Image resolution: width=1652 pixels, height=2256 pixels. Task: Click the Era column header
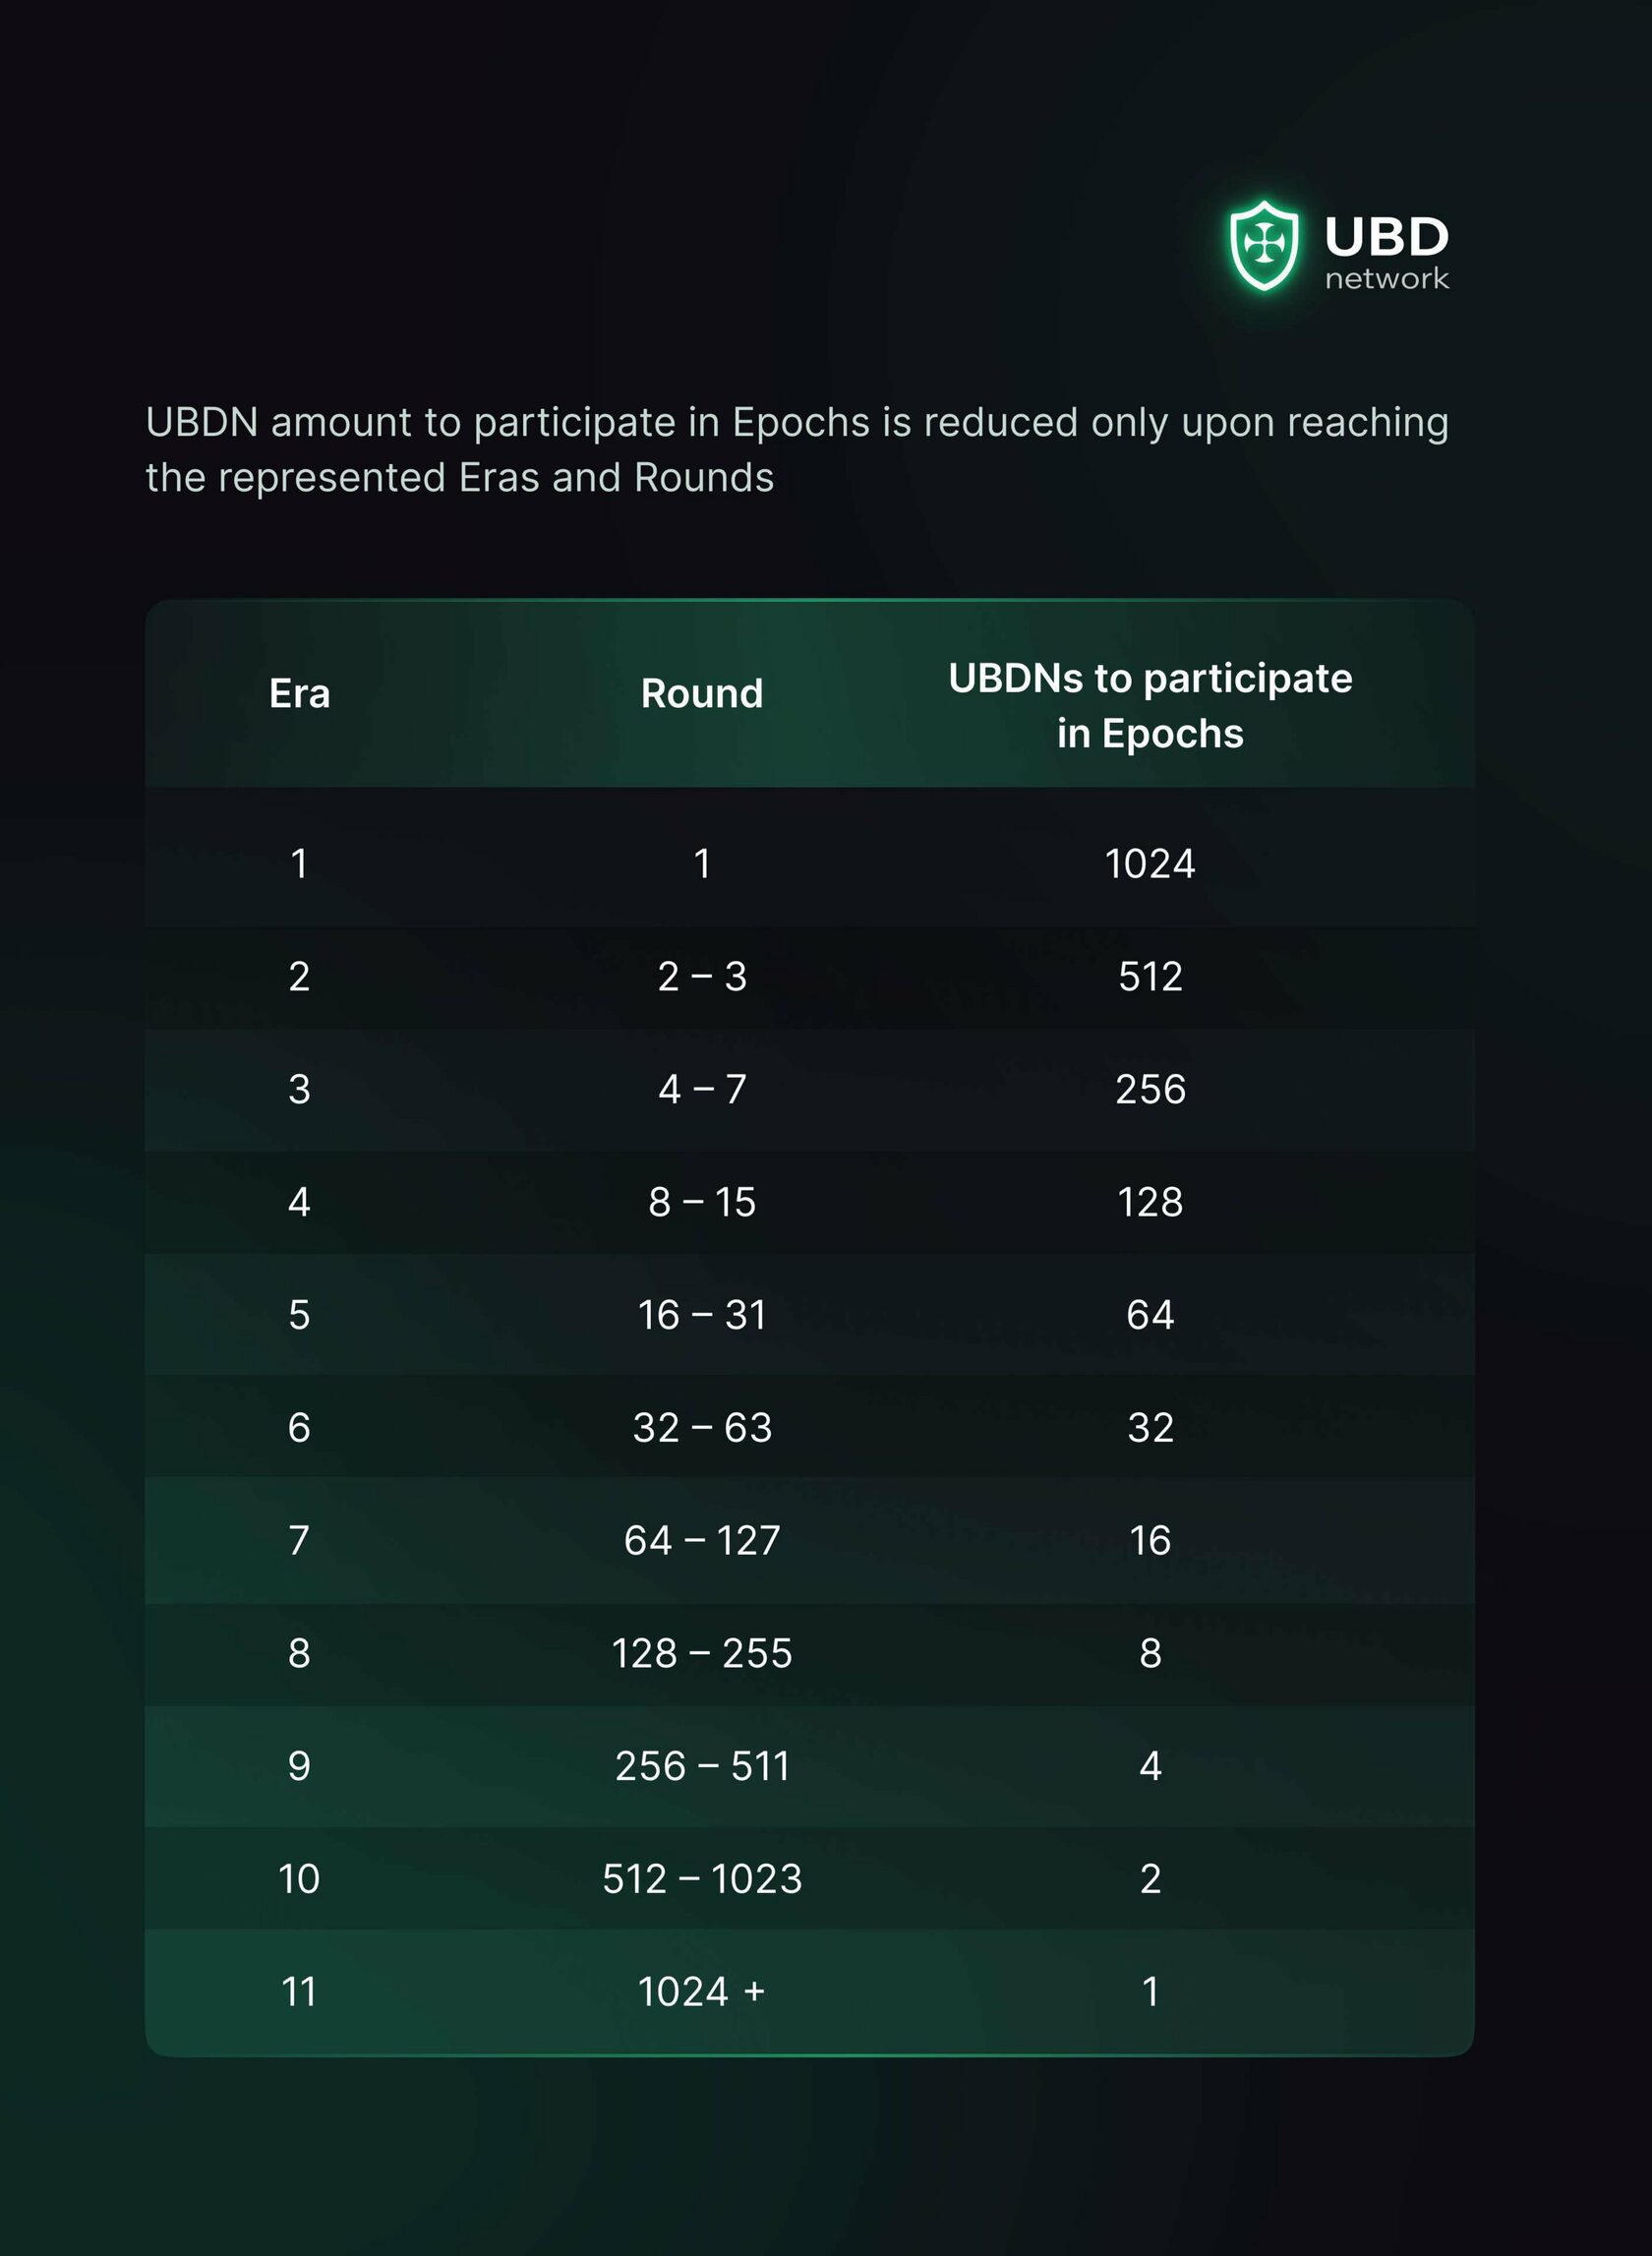pyautogui.click(x=299, y=693)
